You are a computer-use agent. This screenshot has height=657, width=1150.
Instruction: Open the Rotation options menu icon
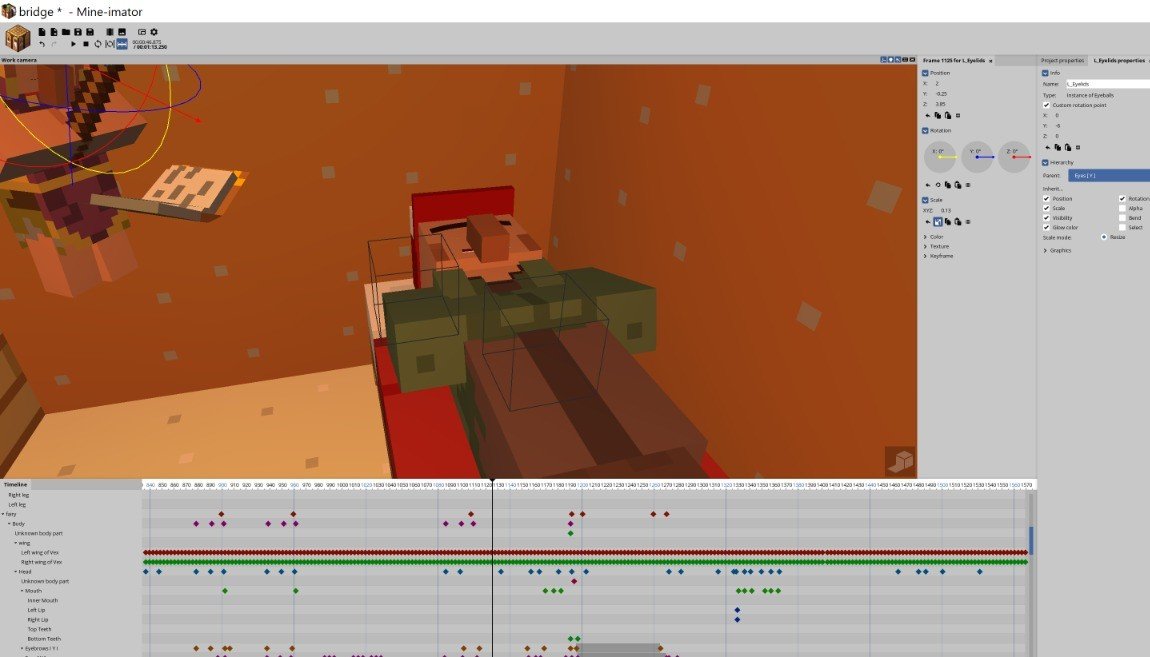coord(968,185)
